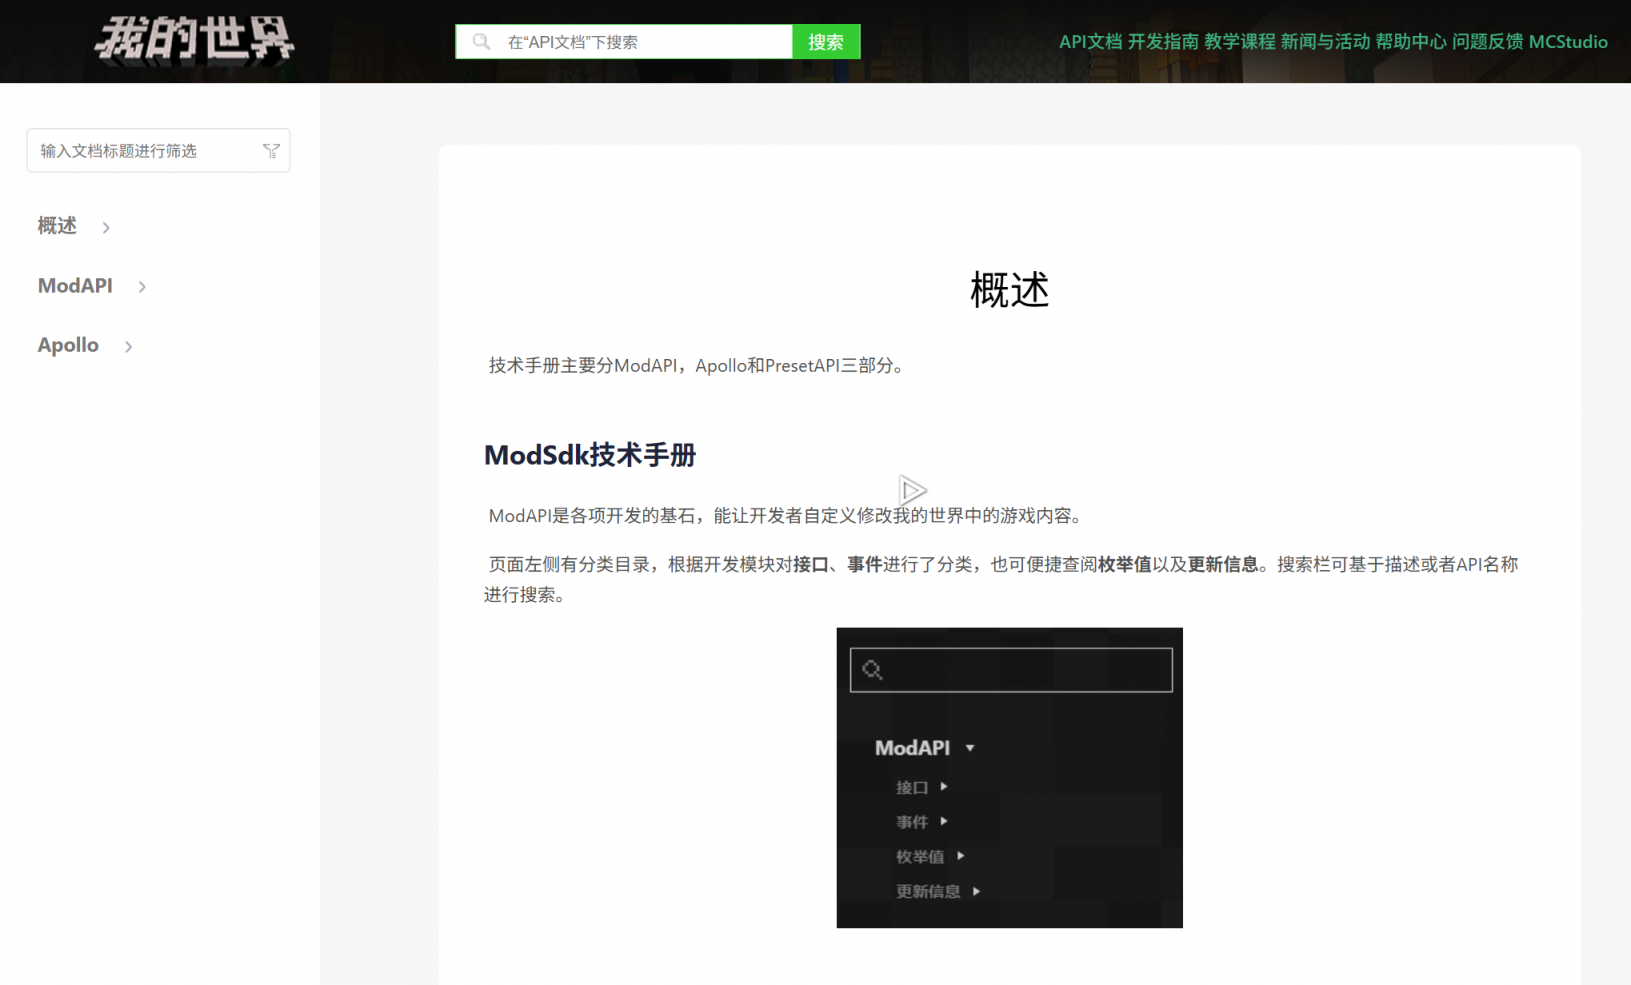1631x985 pixels.
Task: Expand the chevron next to 概述
Action: (x=106, y=228)
